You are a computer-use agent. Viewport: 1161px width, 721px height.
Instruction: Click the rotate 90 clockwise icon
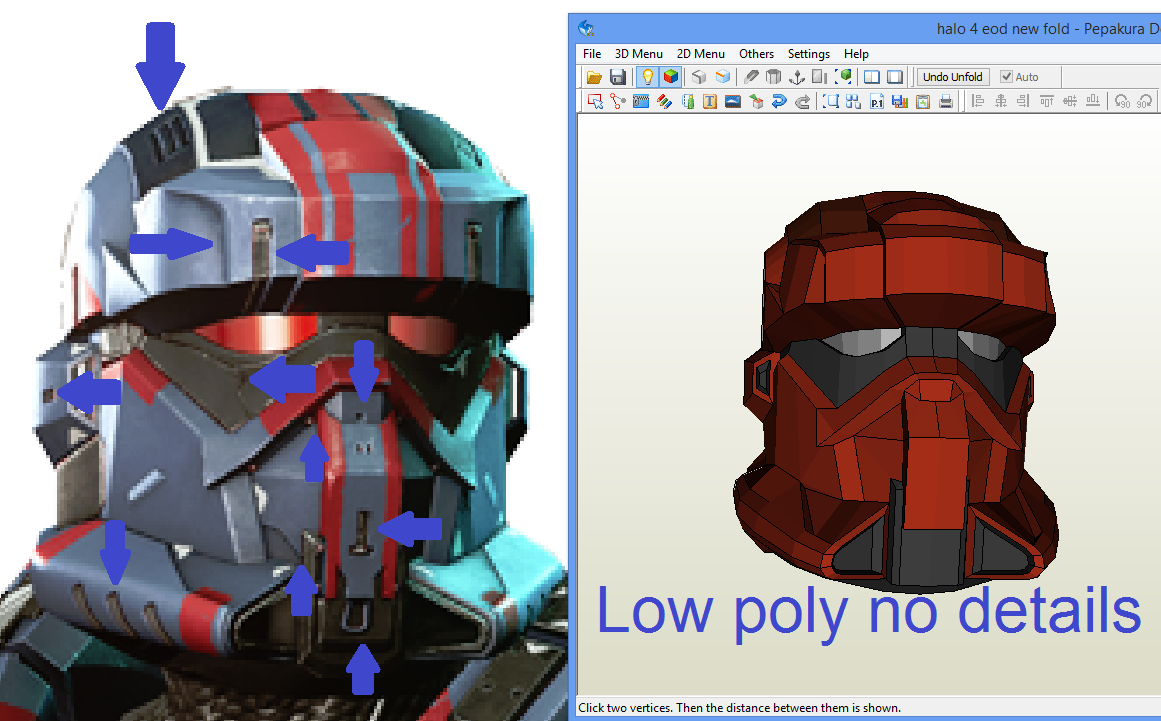(x=1145, y=101)
